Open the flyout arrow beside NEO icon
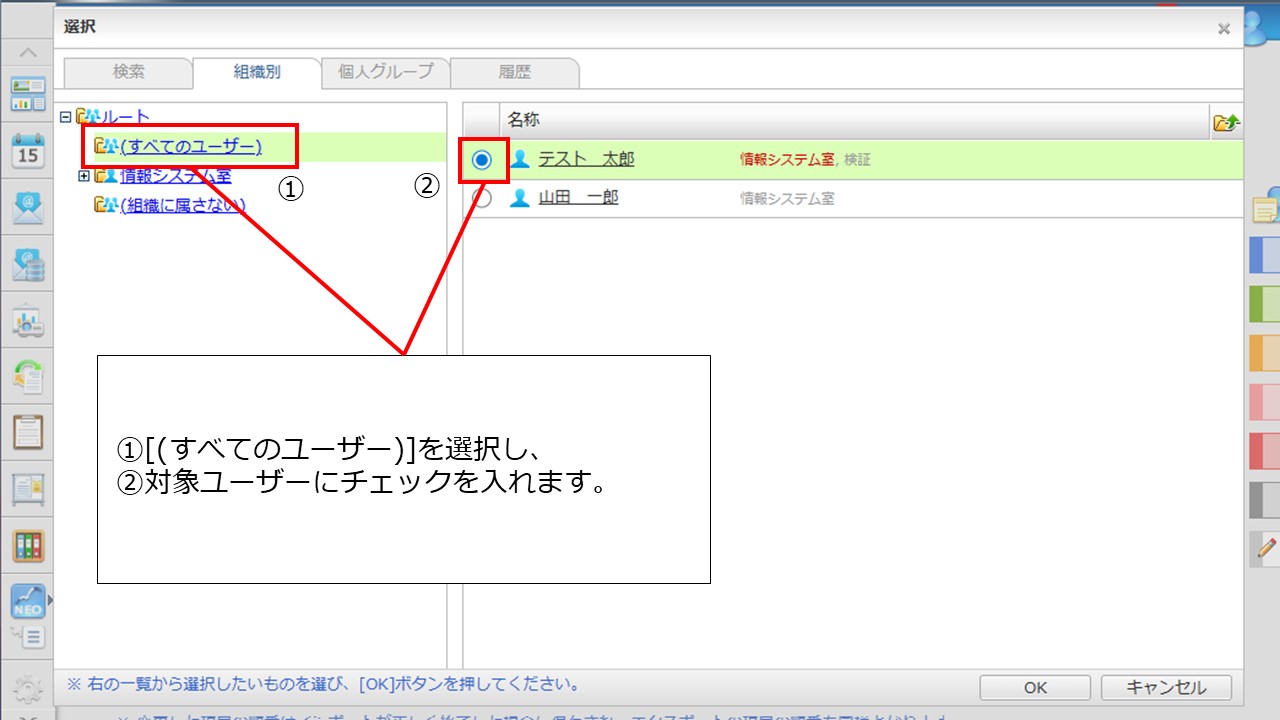Viewport: 1280px width, 720px height. click(50, 601)
